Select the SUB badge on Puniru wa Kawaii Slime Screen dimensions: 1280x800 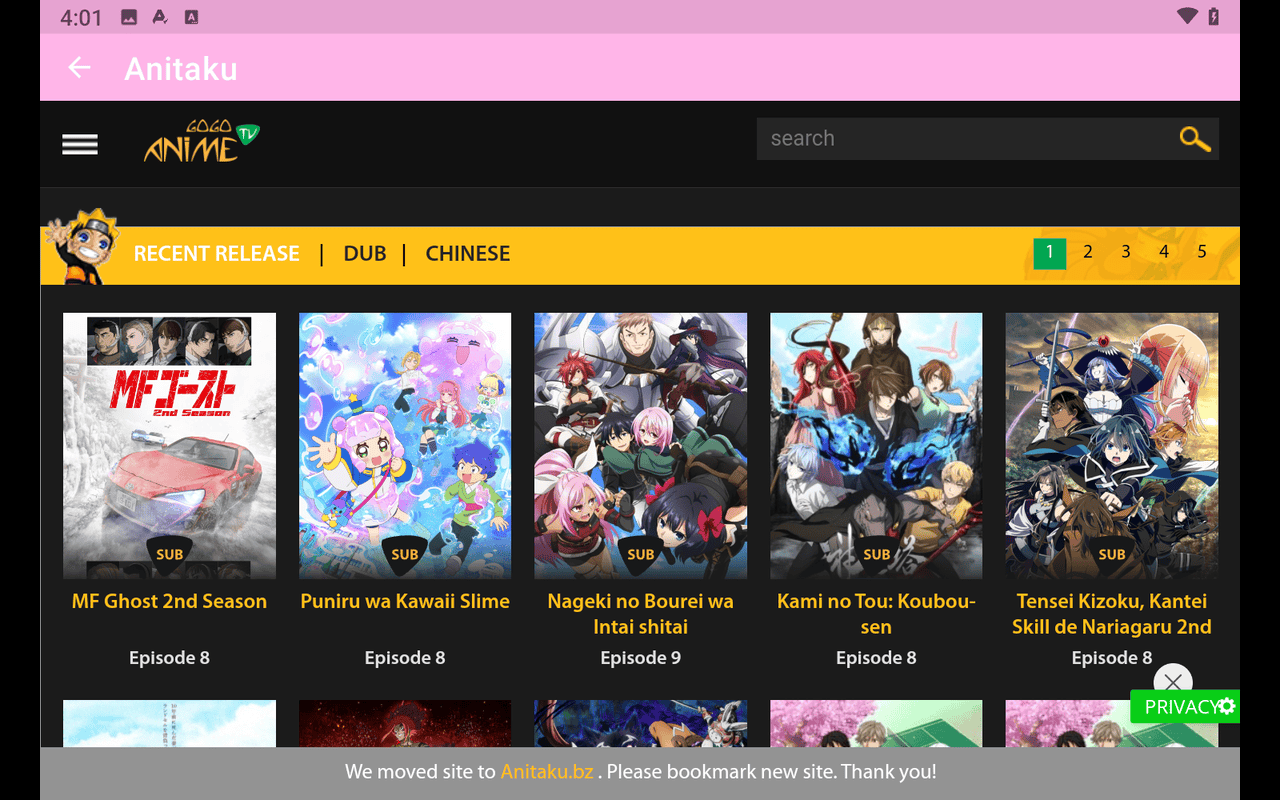point(405,553)
